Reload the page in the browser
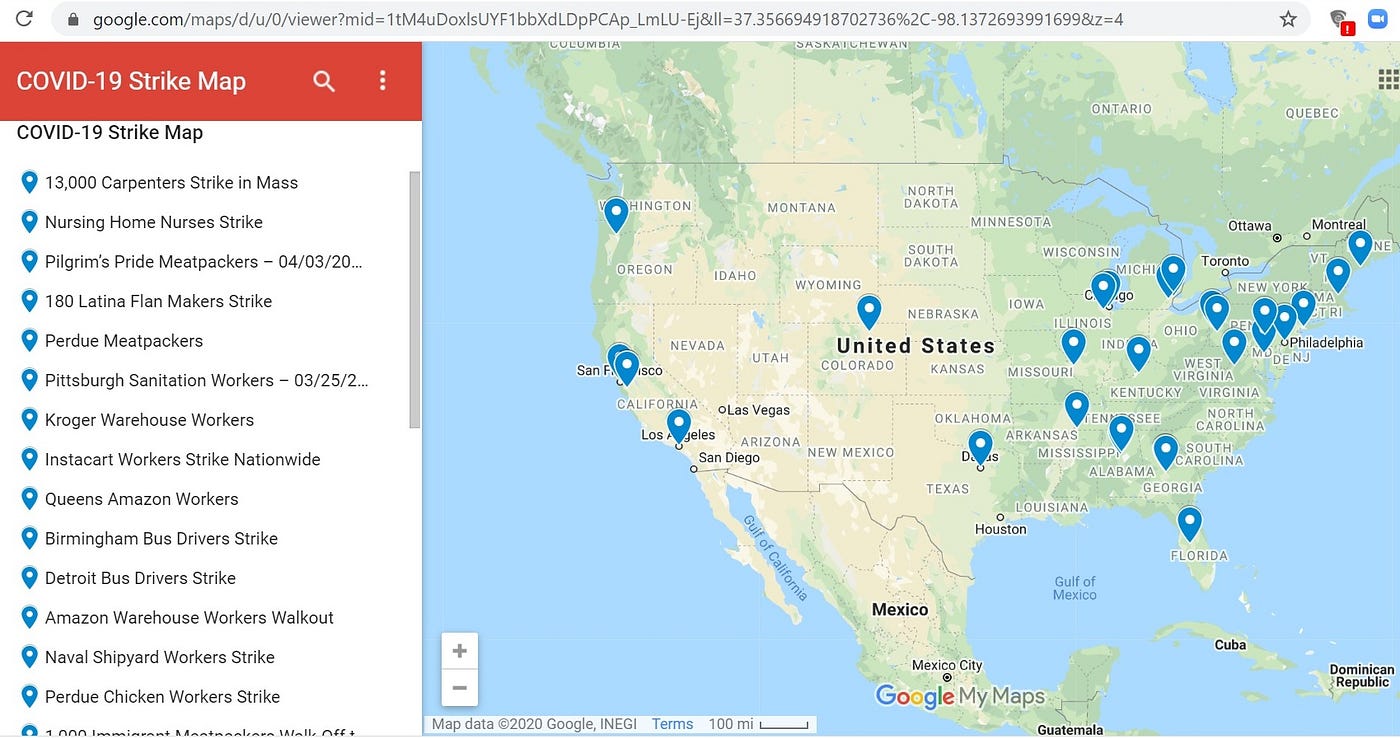 click(23, 19)
